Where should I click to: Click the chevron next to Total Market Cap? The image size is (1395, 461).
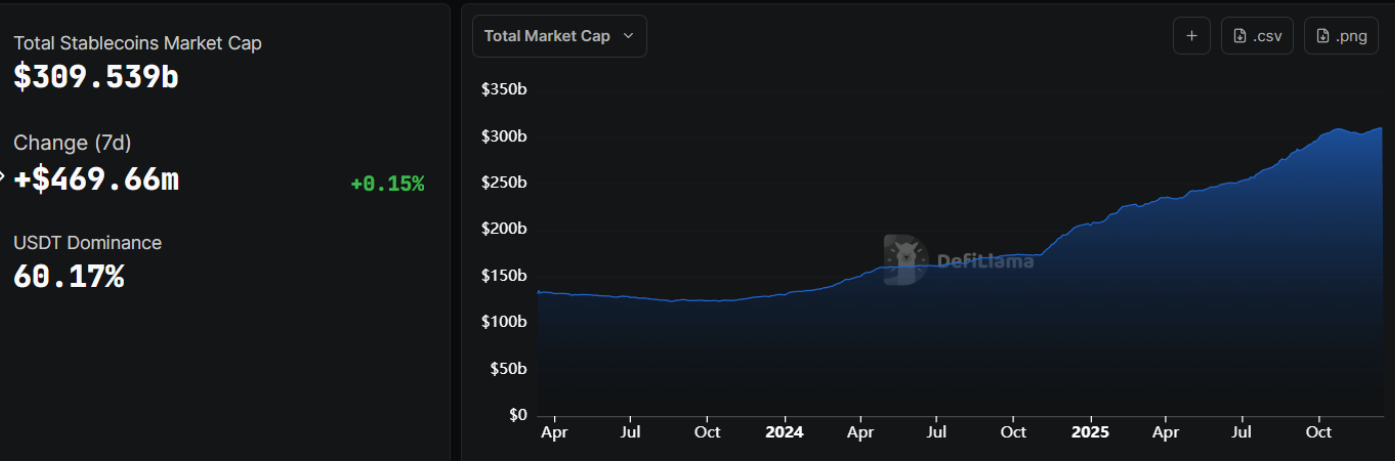coord(628,36)
